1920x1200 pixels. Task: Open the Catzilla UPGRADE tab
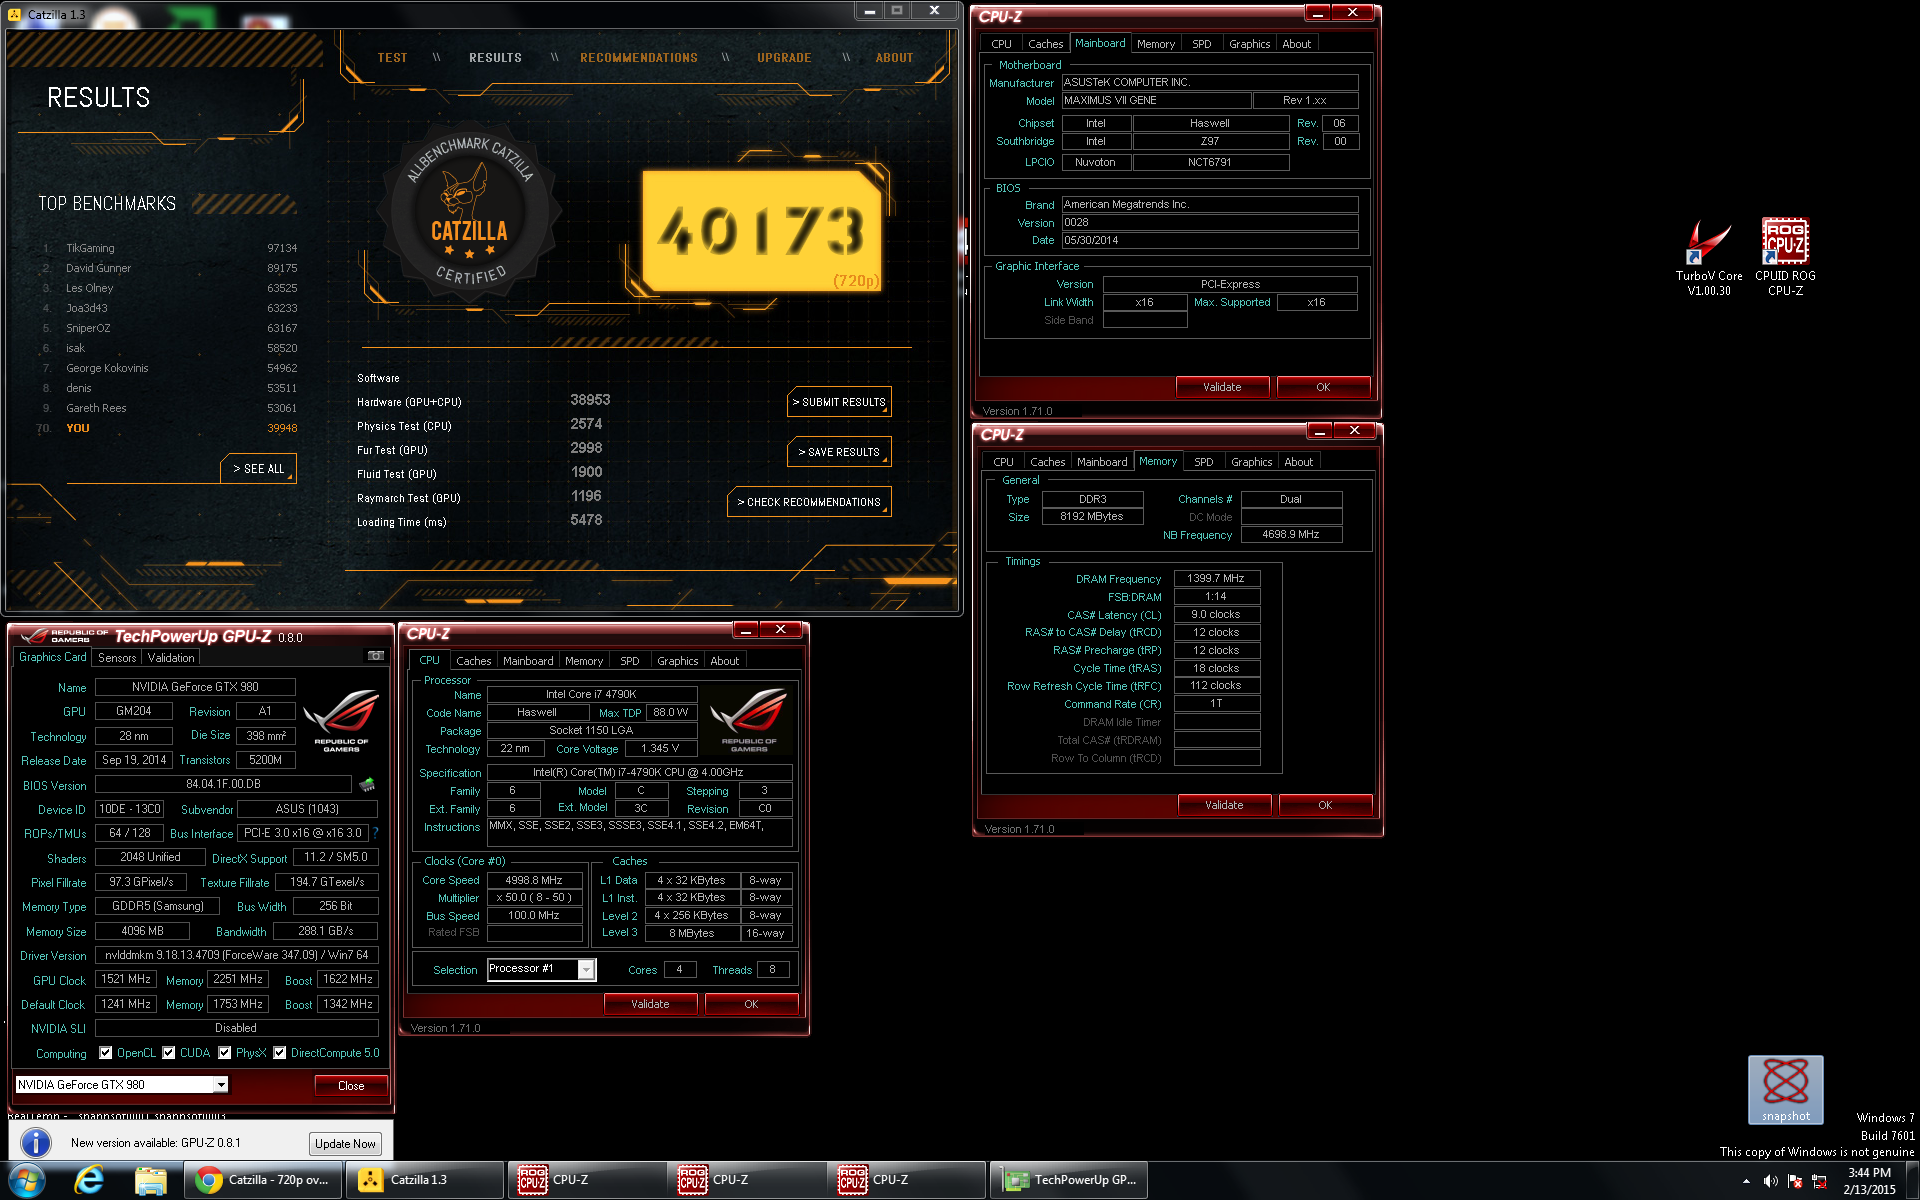[784, 58]
